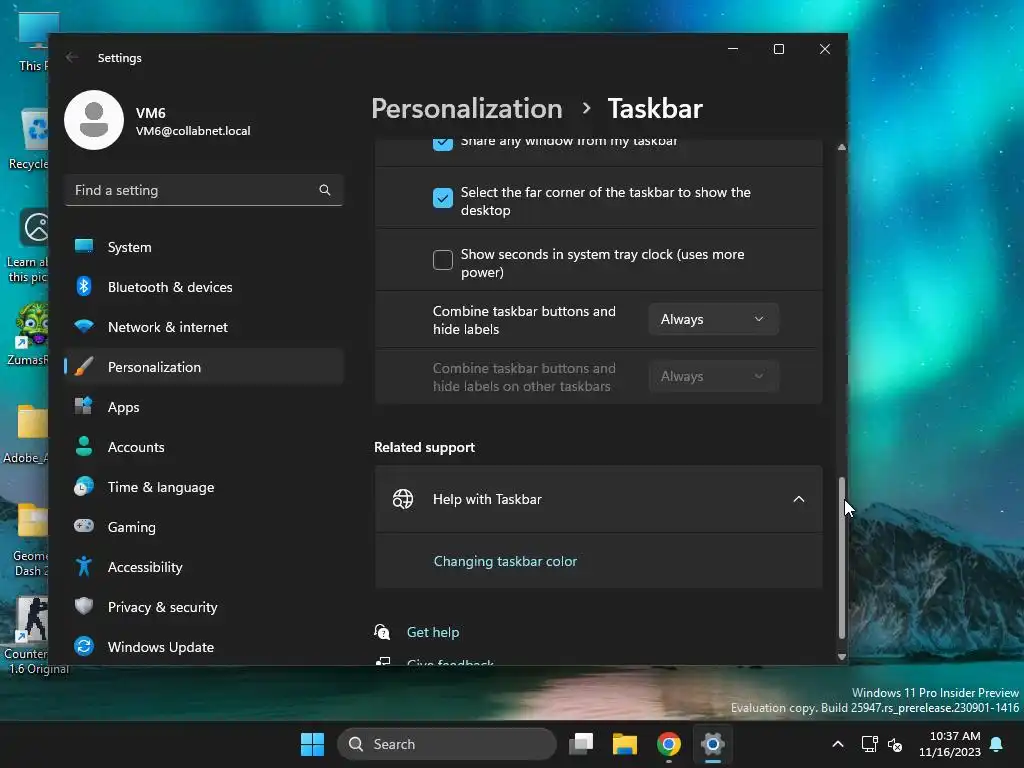Click the Privacy & security shield icon
1024x768 pixels.
[84, 606]
